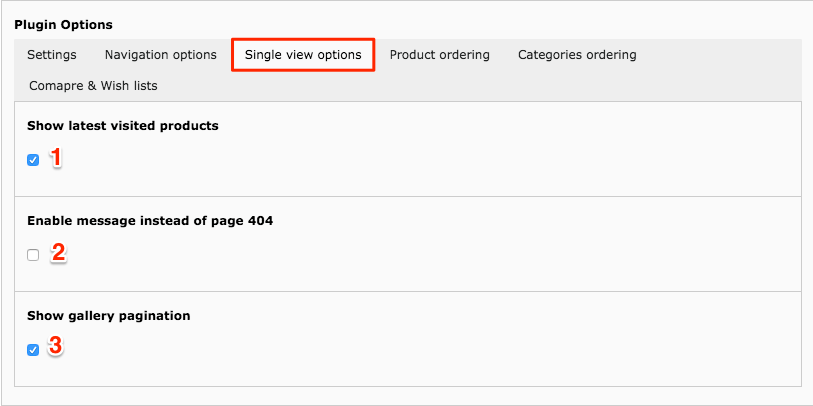
Task: Click the red number 2 annotation
Action: 58,253
